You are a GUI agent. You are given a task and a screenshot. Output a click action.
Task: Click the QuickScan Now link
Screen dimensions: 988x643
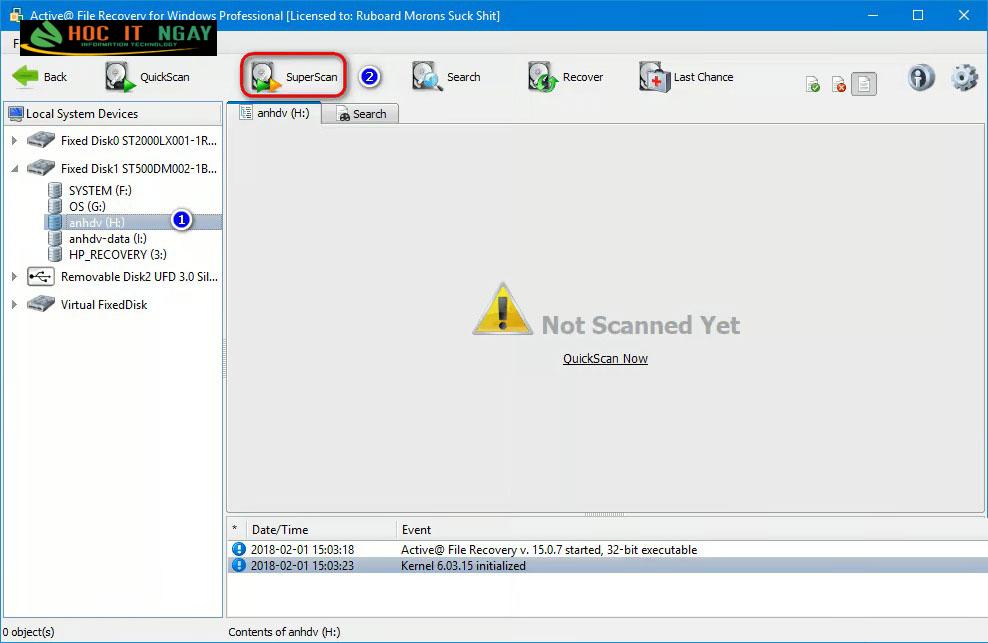tap(605, 359)
